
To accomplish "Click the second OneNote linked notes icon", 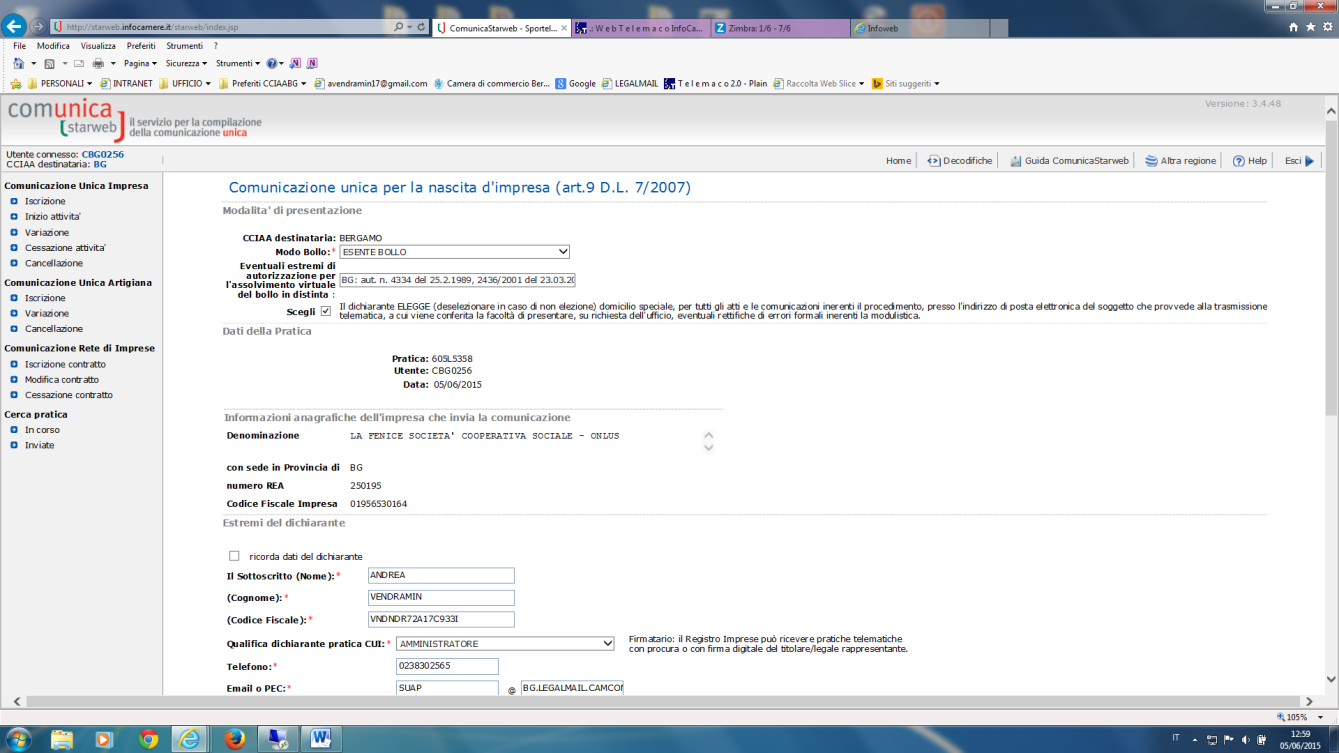I will tap(312, 63).
